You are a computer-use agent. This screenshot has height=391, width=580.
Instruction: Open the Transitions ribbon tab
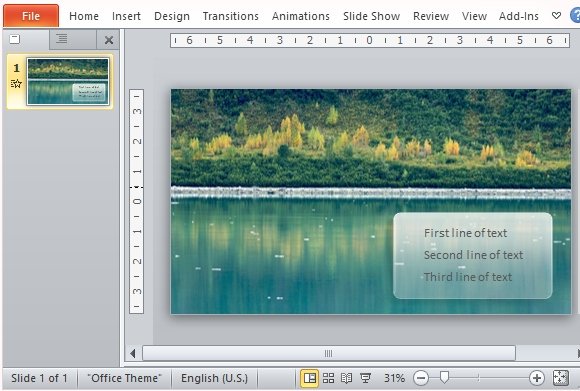pyautogui.click(x=230, y=16)
